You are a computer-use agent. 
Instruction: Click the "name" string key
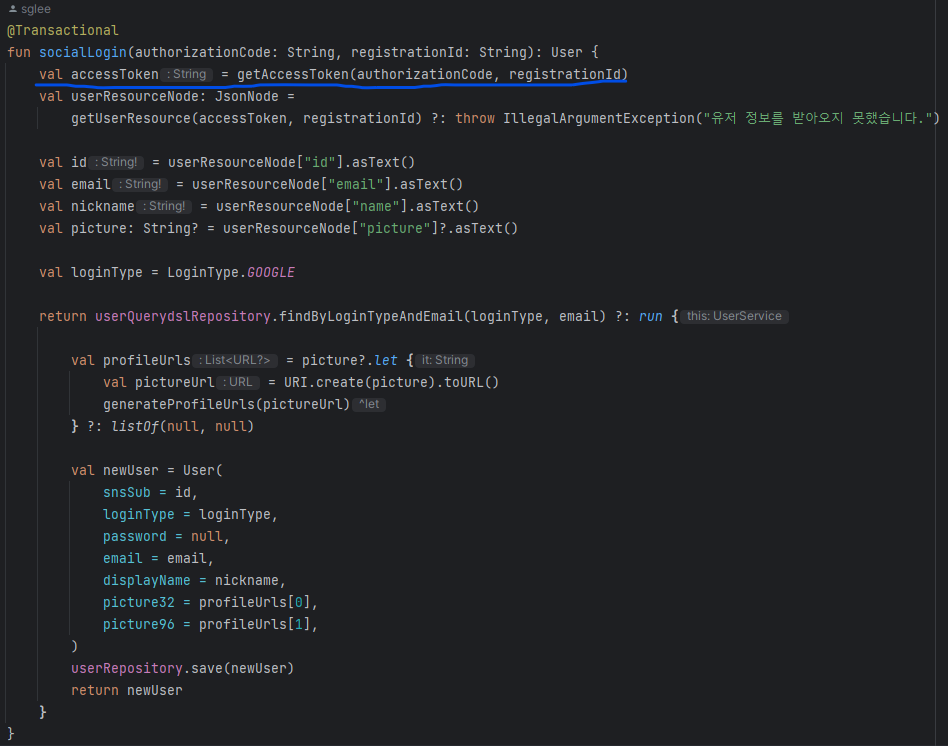[x=375, y=207]
